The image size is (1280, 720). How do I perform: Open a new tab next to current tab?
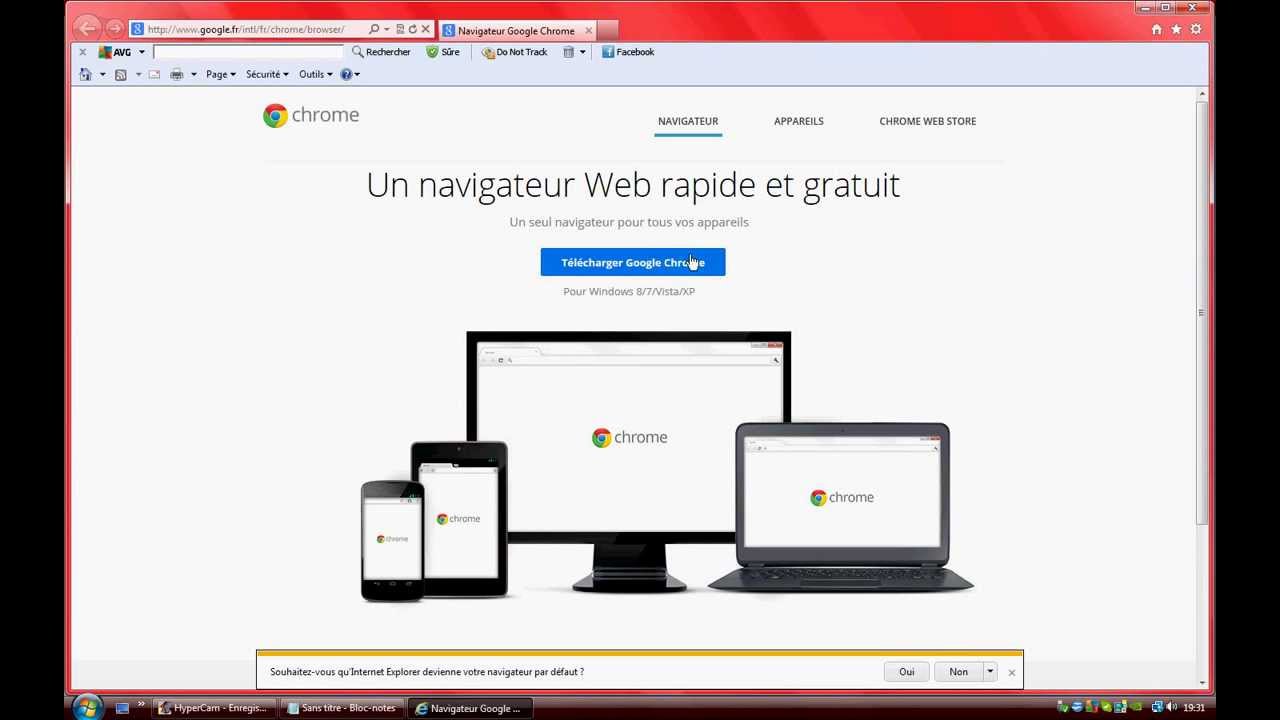[608, 30]
